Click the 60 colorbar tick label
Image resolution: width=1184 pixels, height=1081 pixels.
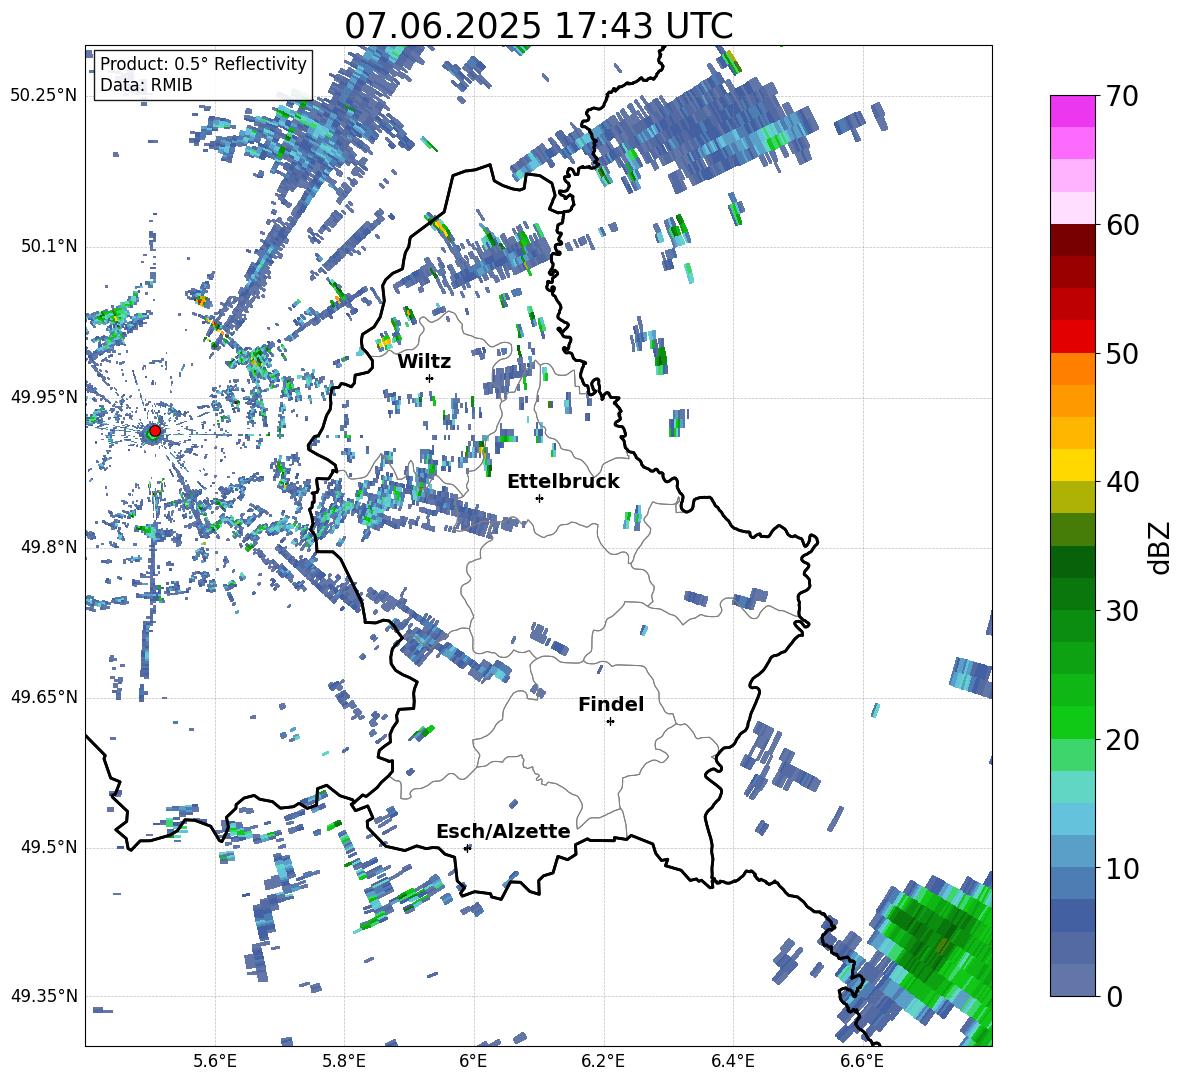point(1122,225)
